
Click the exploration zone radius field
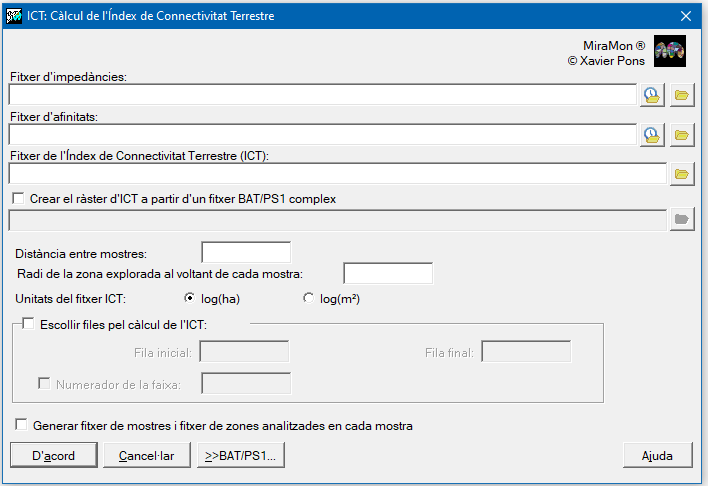[x=388, y=274]
